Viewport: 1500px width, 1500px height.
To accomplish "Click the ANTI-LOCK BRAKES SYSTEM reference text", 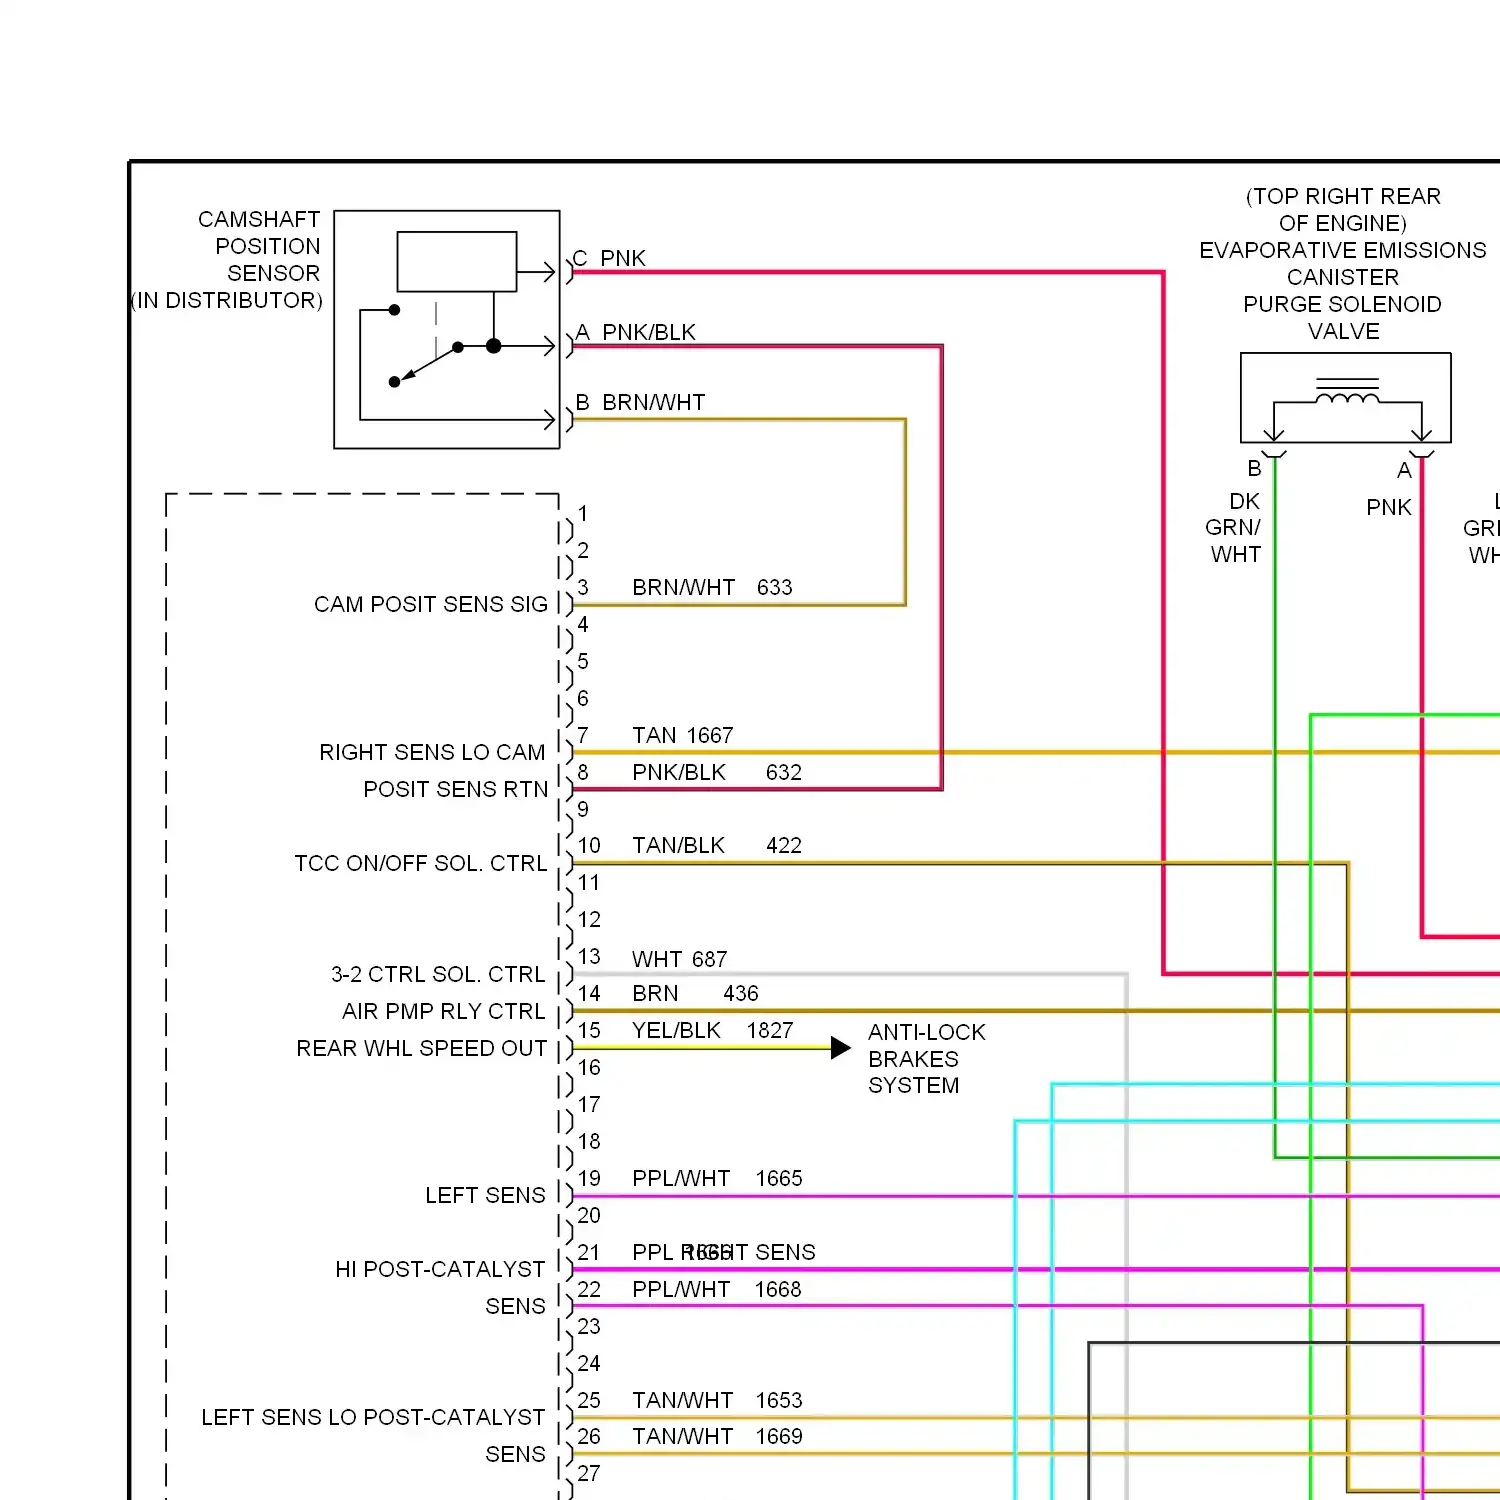I will click(x=927, y=1058).
